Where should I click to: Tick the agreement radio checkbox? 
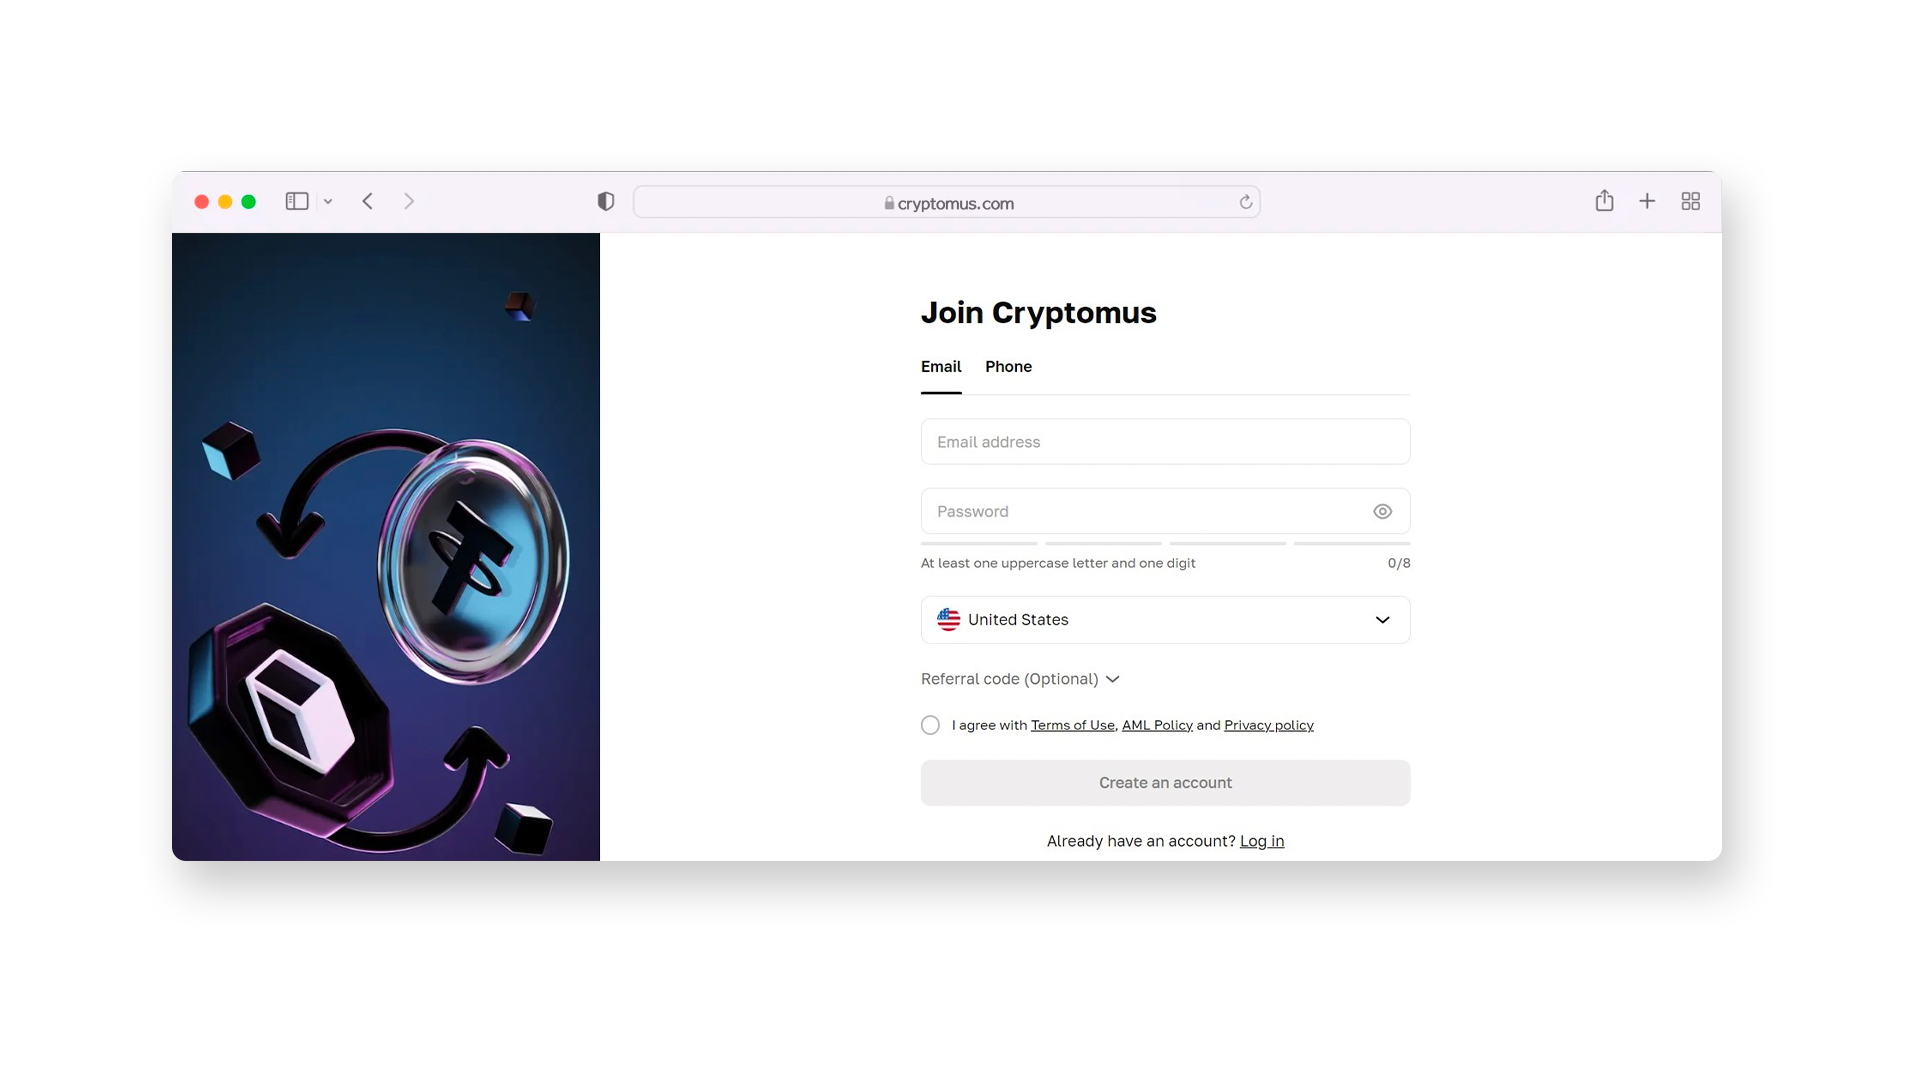coord(930,725)
